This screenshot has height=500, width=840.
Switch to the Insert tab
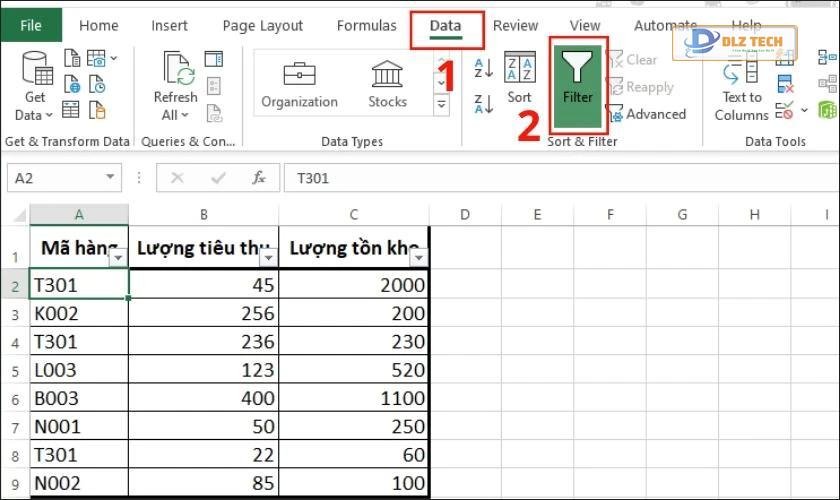coord(169,25)
